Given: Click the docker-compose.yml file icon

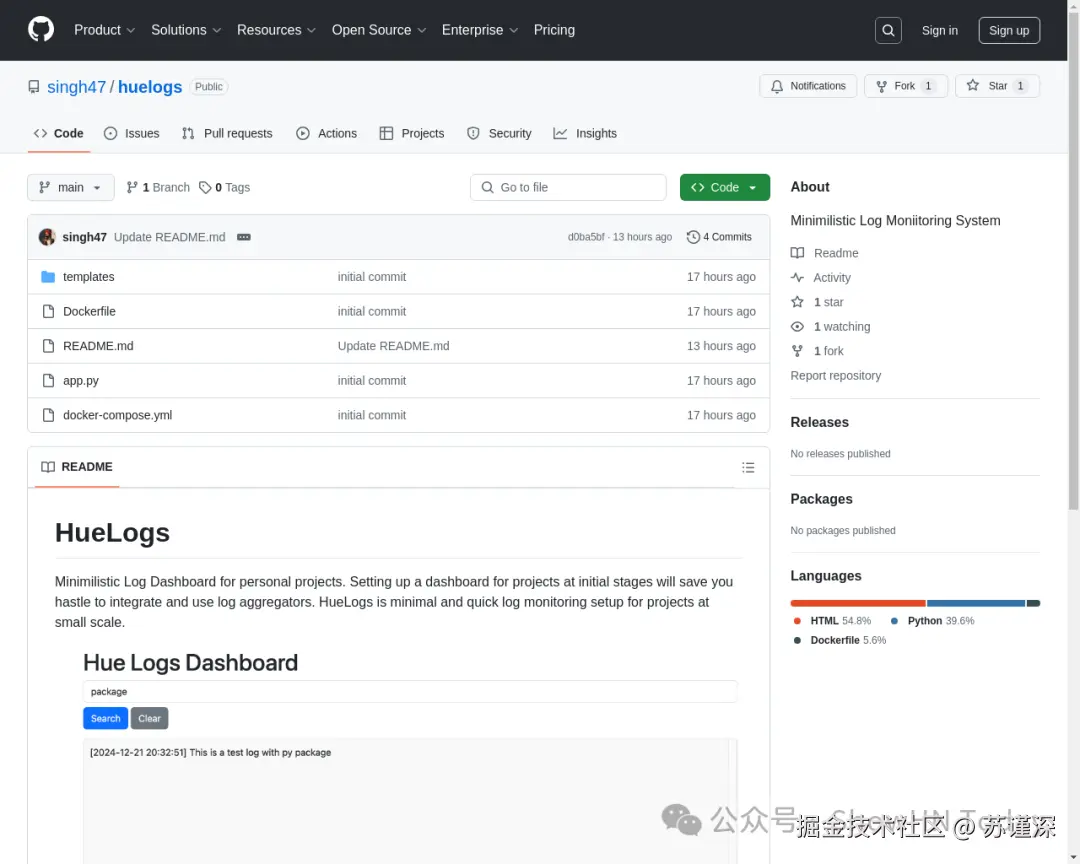Looking at the screenshot, I should [x=48, y=415].
